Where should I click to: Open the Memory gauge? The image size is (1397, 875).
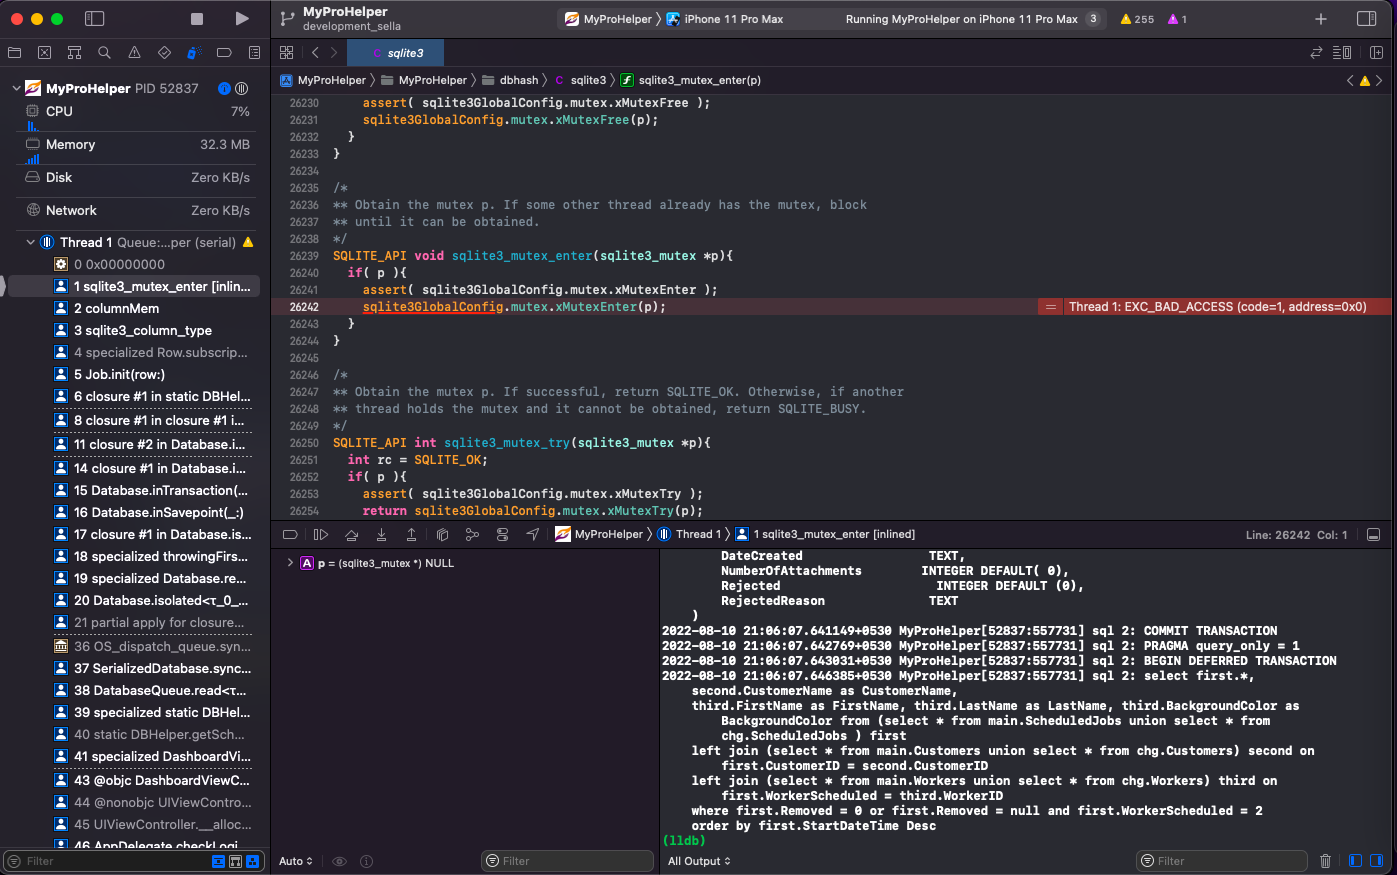coord(138,144)
